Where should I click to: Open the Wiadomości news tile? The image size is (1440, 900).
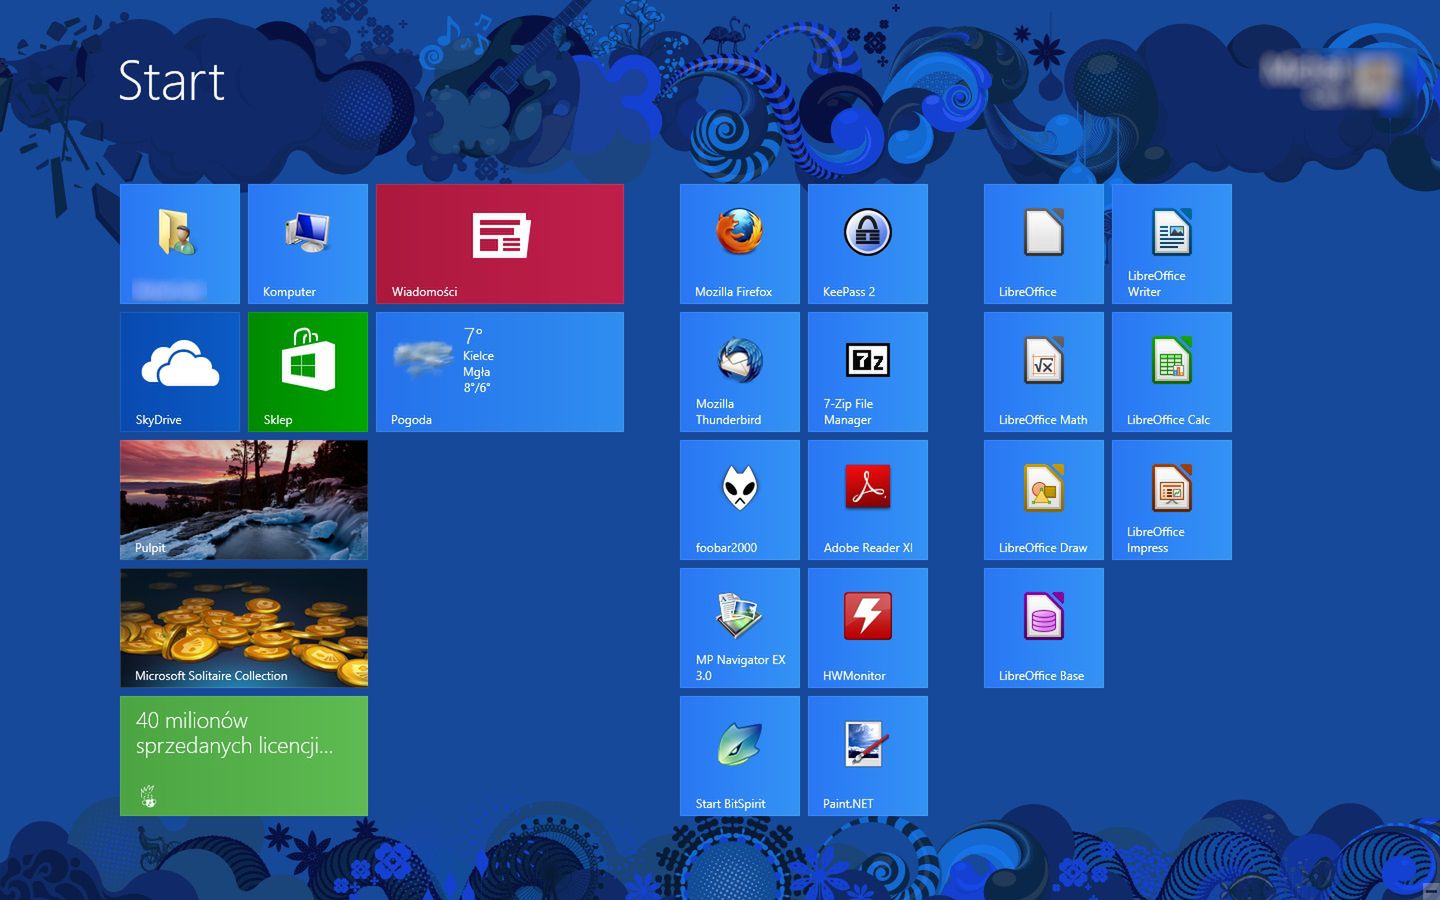[500, 244]
